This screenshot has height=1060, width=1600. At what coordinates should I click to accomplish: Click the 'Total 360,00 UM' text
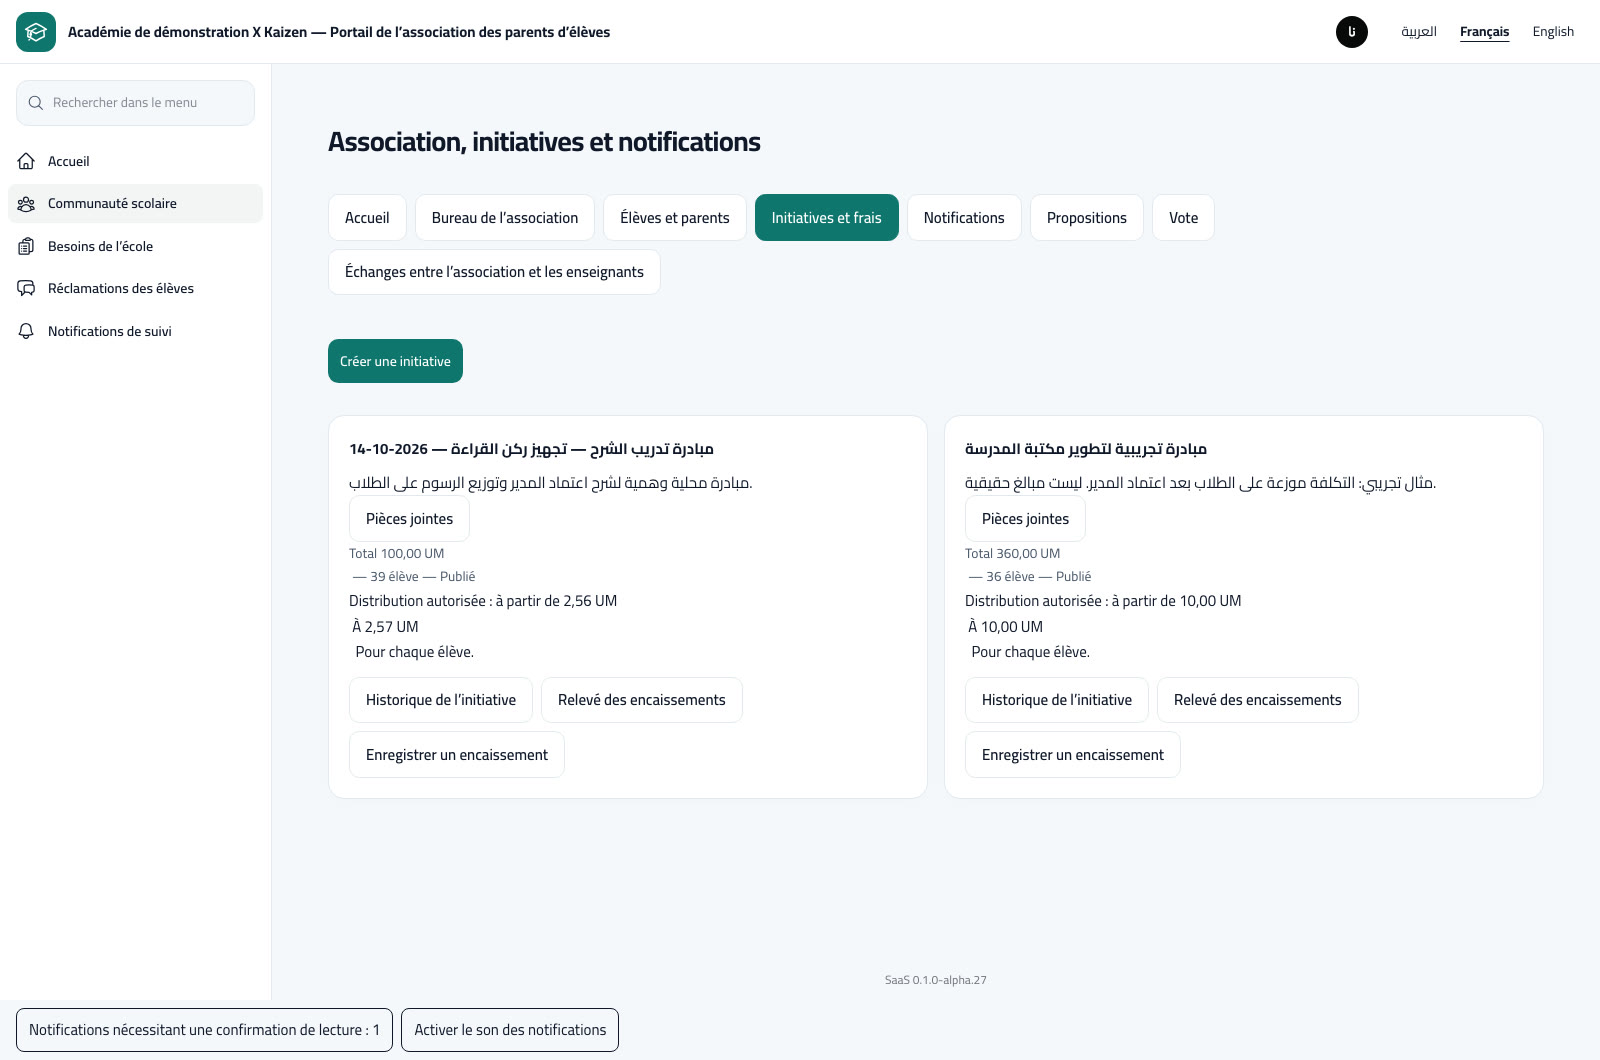point(1012,554)
